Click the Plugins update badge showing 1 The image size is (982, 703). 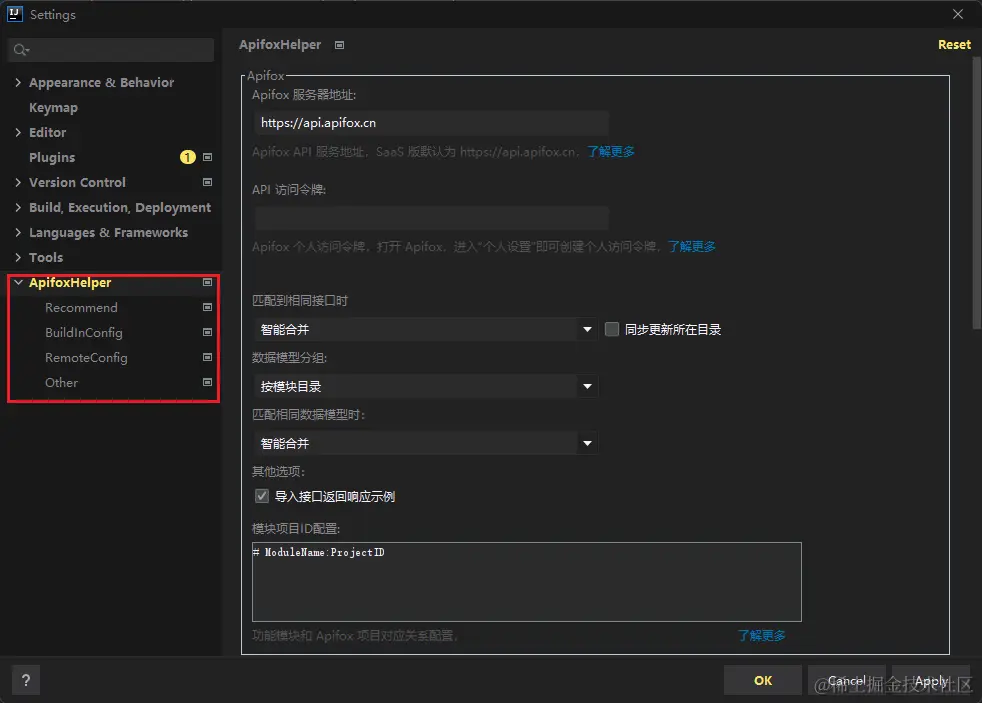[x=187, y=157]
